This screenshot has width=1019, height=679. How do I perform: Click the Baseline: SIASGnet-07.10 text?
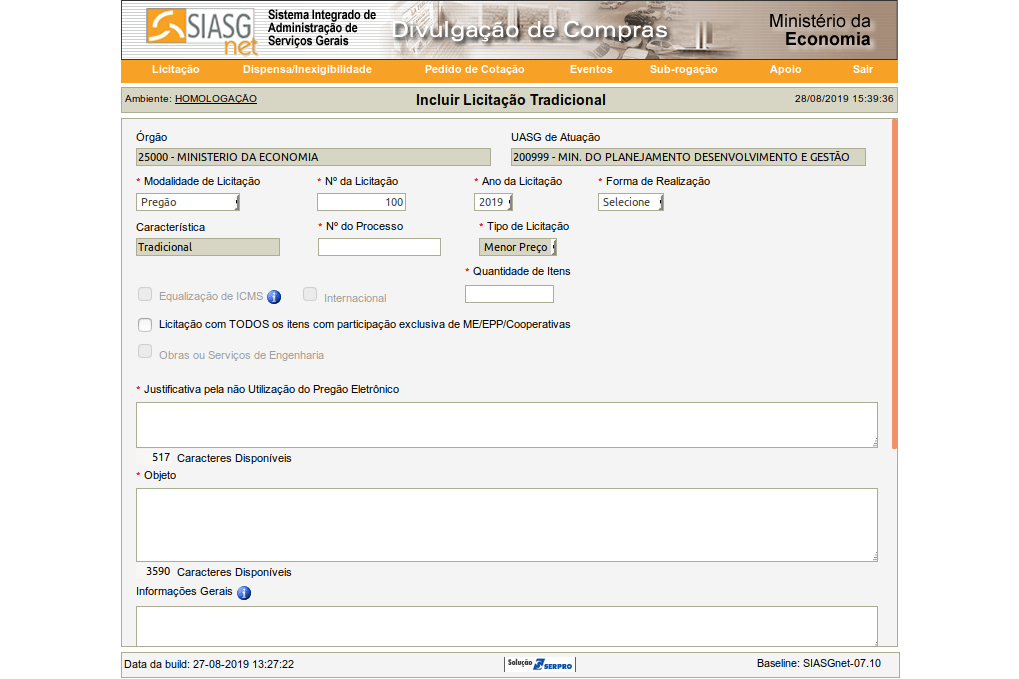coord(819,663)
